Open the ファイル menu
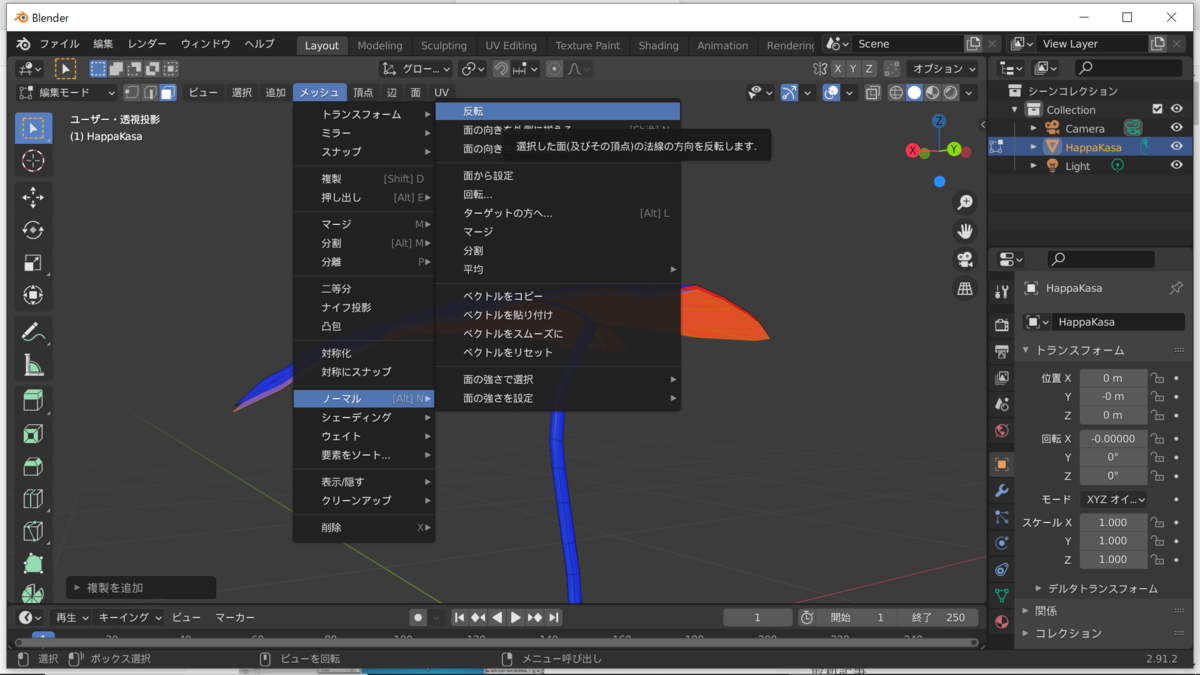Viewport: 1200px width, 675px height. [x=59, y=44]
